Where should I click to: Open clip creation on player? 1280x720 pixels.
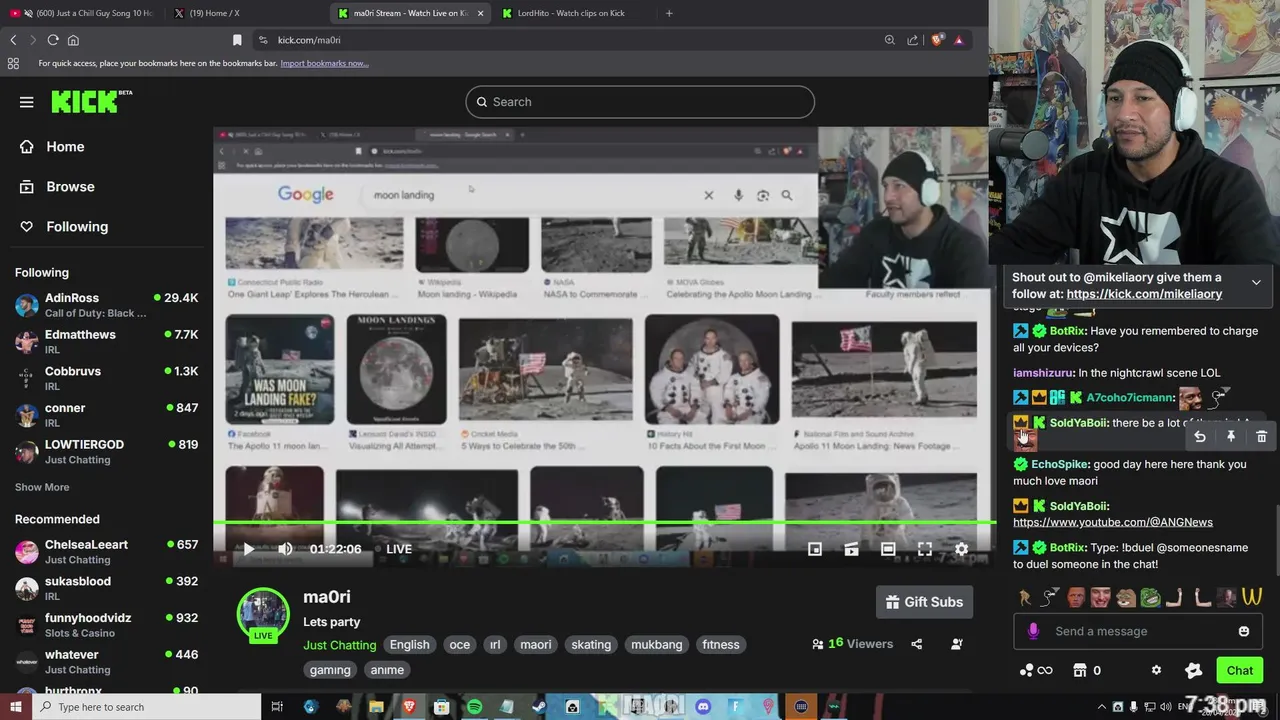pos(851,549)
